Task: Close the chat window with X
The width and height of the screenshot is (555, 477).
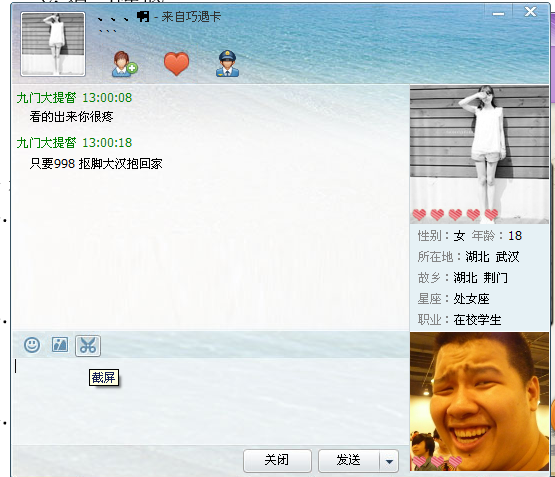Action: click(530, 12)
